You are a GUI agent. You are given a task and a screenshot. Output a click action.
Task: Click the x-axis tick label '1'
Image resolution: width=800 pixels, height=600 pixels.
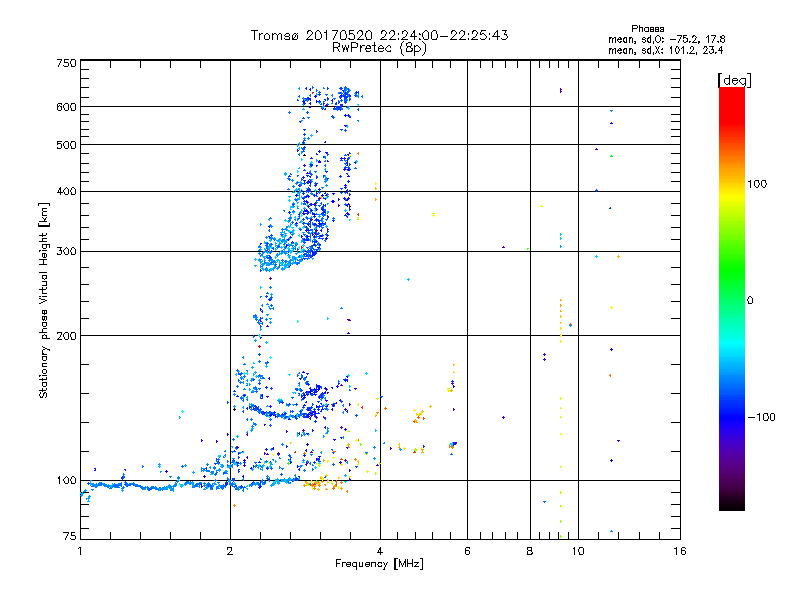(80, 551)
